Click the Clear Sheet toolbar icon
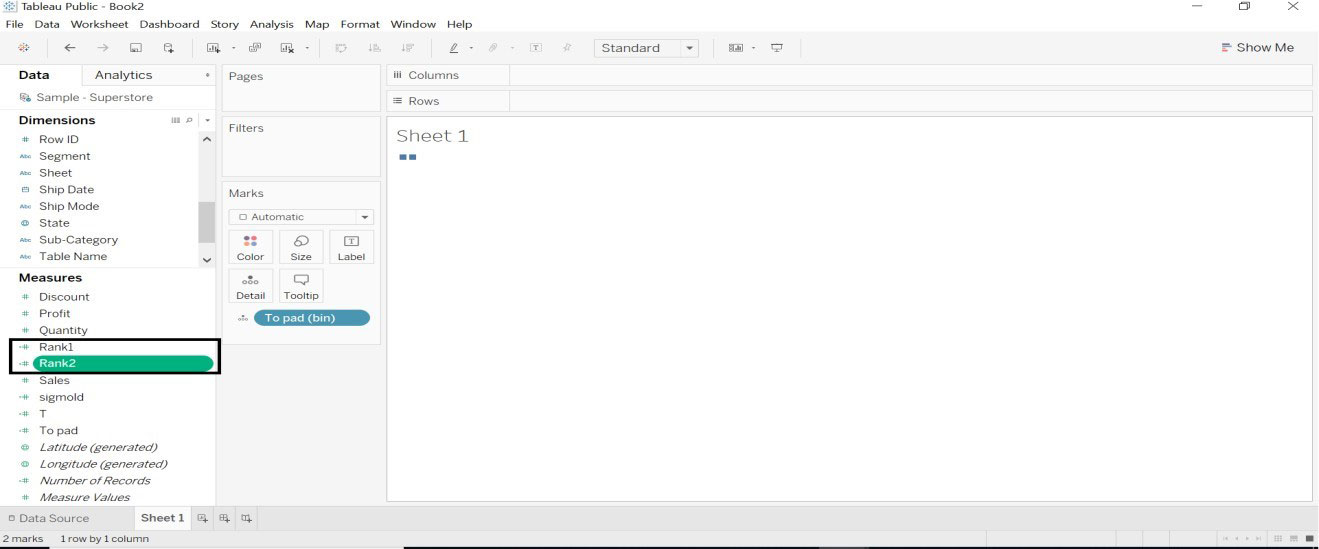The height and width of the screenshot is (549, 1319). [287, 48]
